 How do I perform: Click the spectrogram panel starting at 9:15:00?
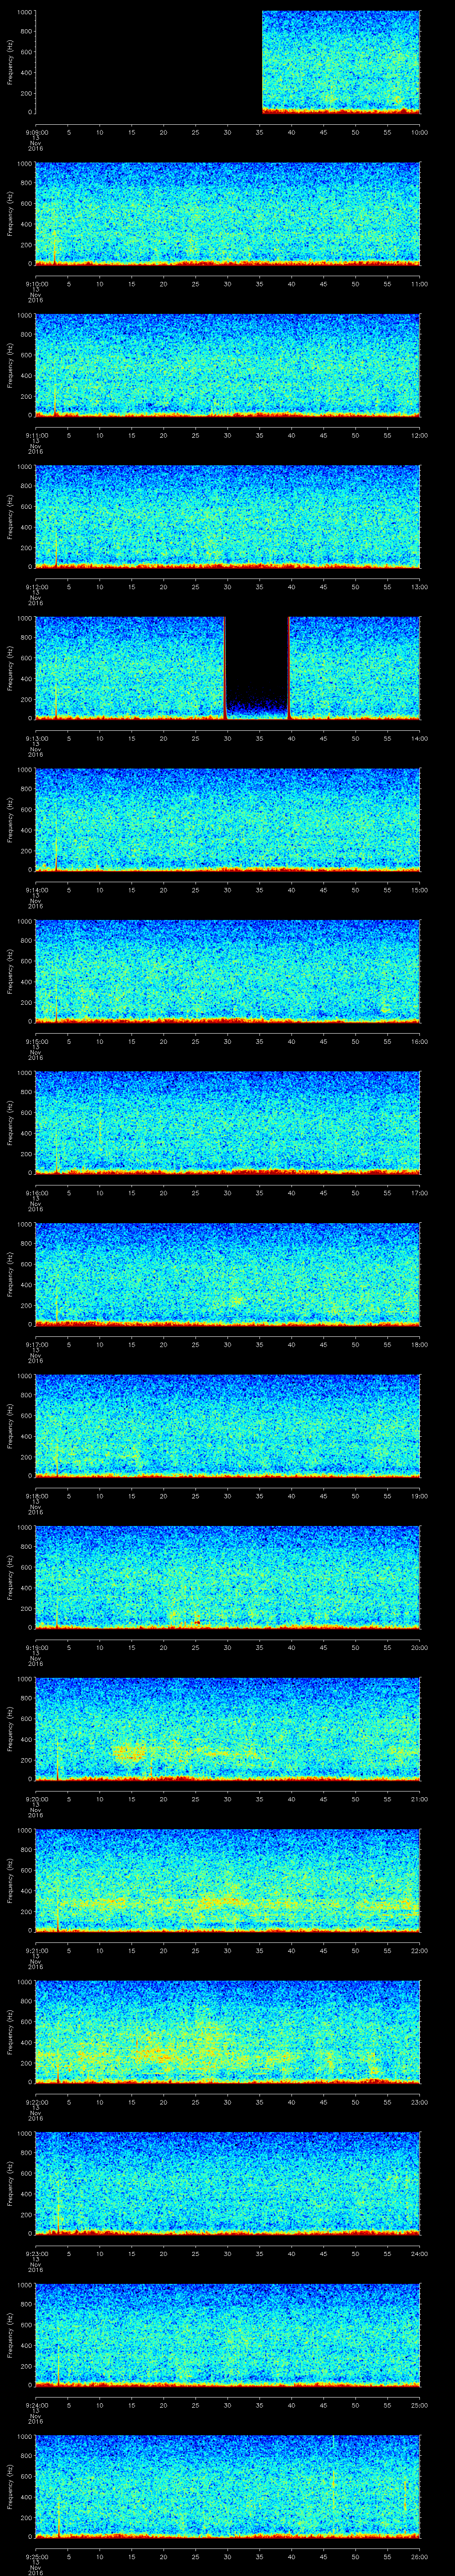pyautogui.click(x=228, y=971)
